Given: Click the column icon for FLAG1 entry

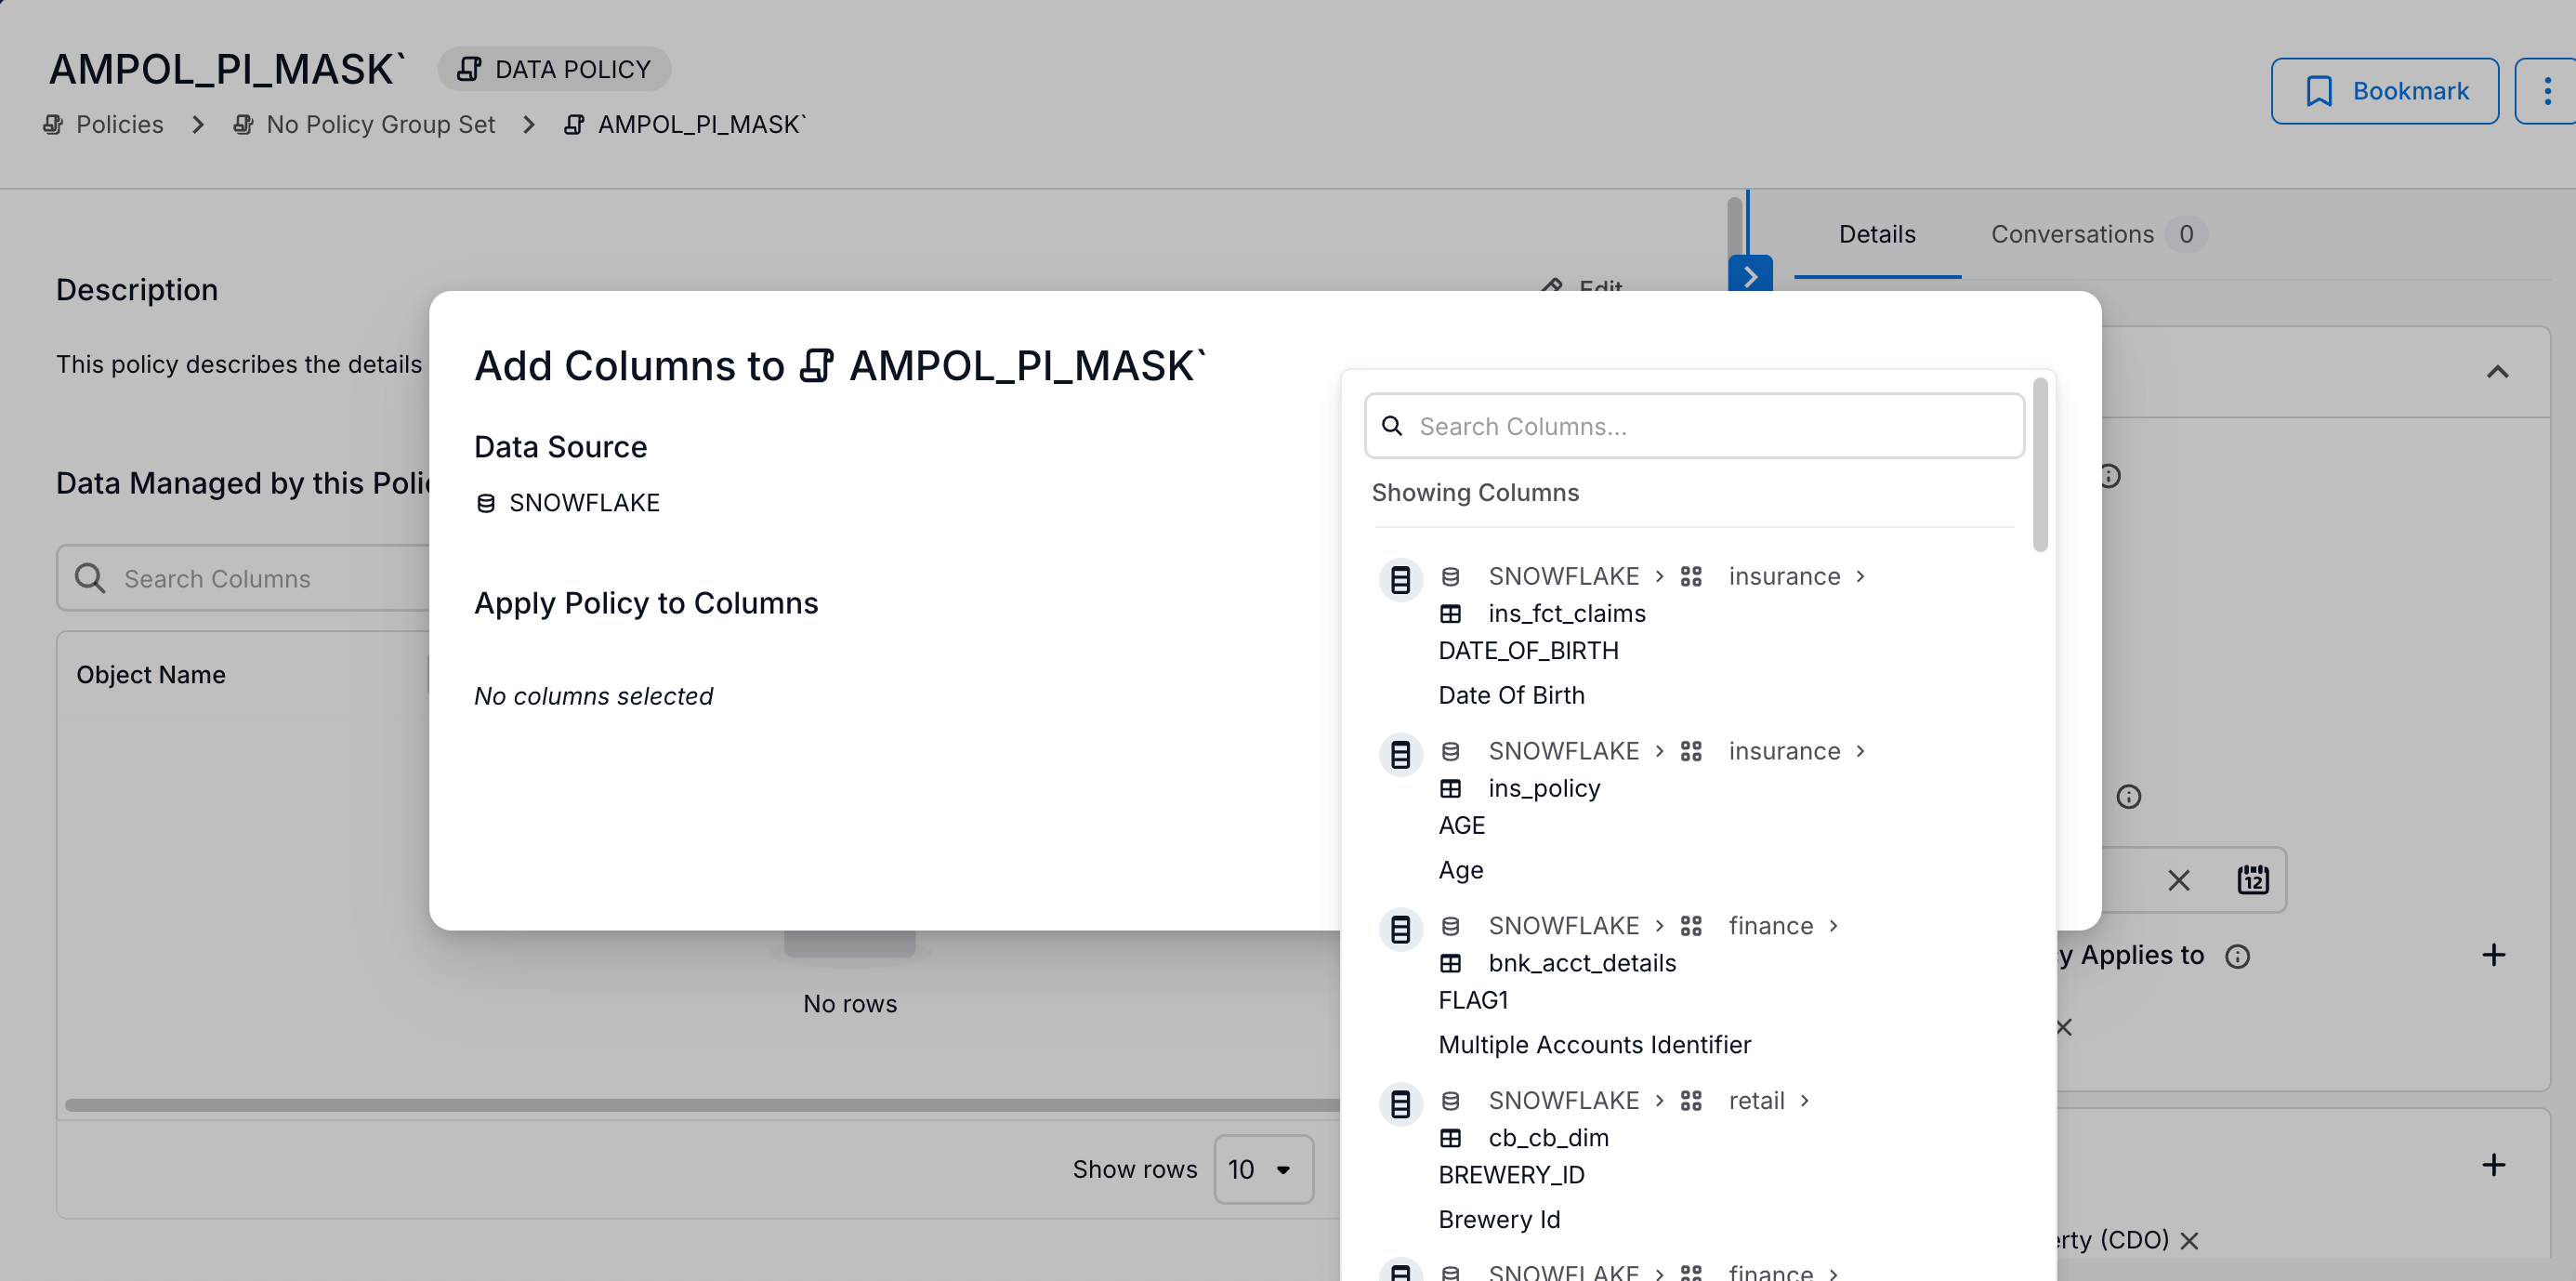Looking at the screenshot, I should (1400, 928).
